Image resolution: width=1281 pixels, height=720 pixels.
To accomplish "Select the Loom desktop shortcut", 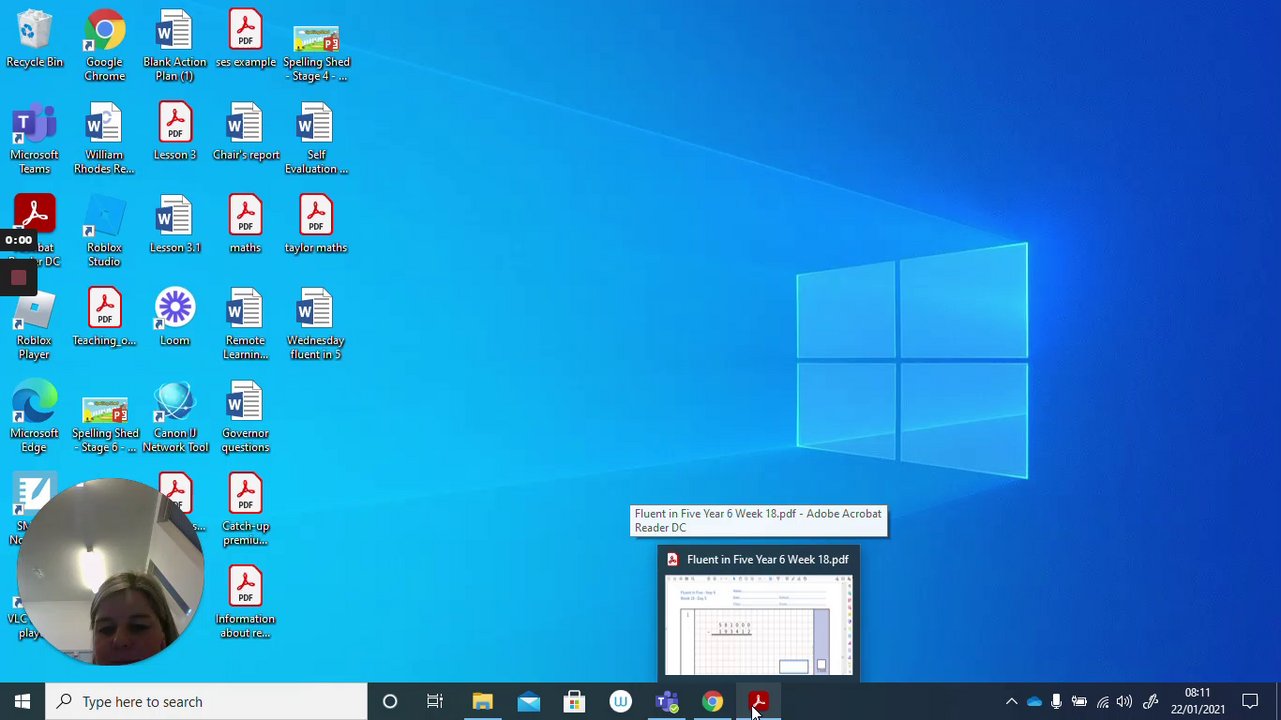I will tap(175, 319).
